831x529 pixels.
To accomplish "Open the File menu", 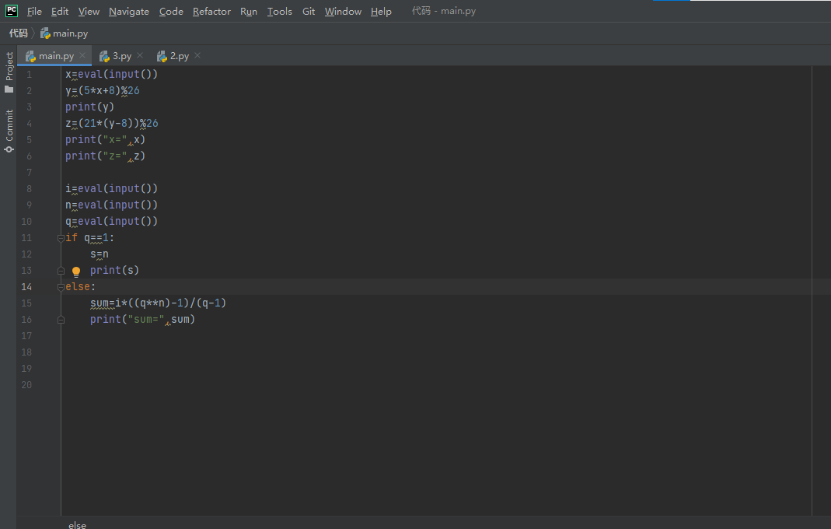I will (34, 11).
